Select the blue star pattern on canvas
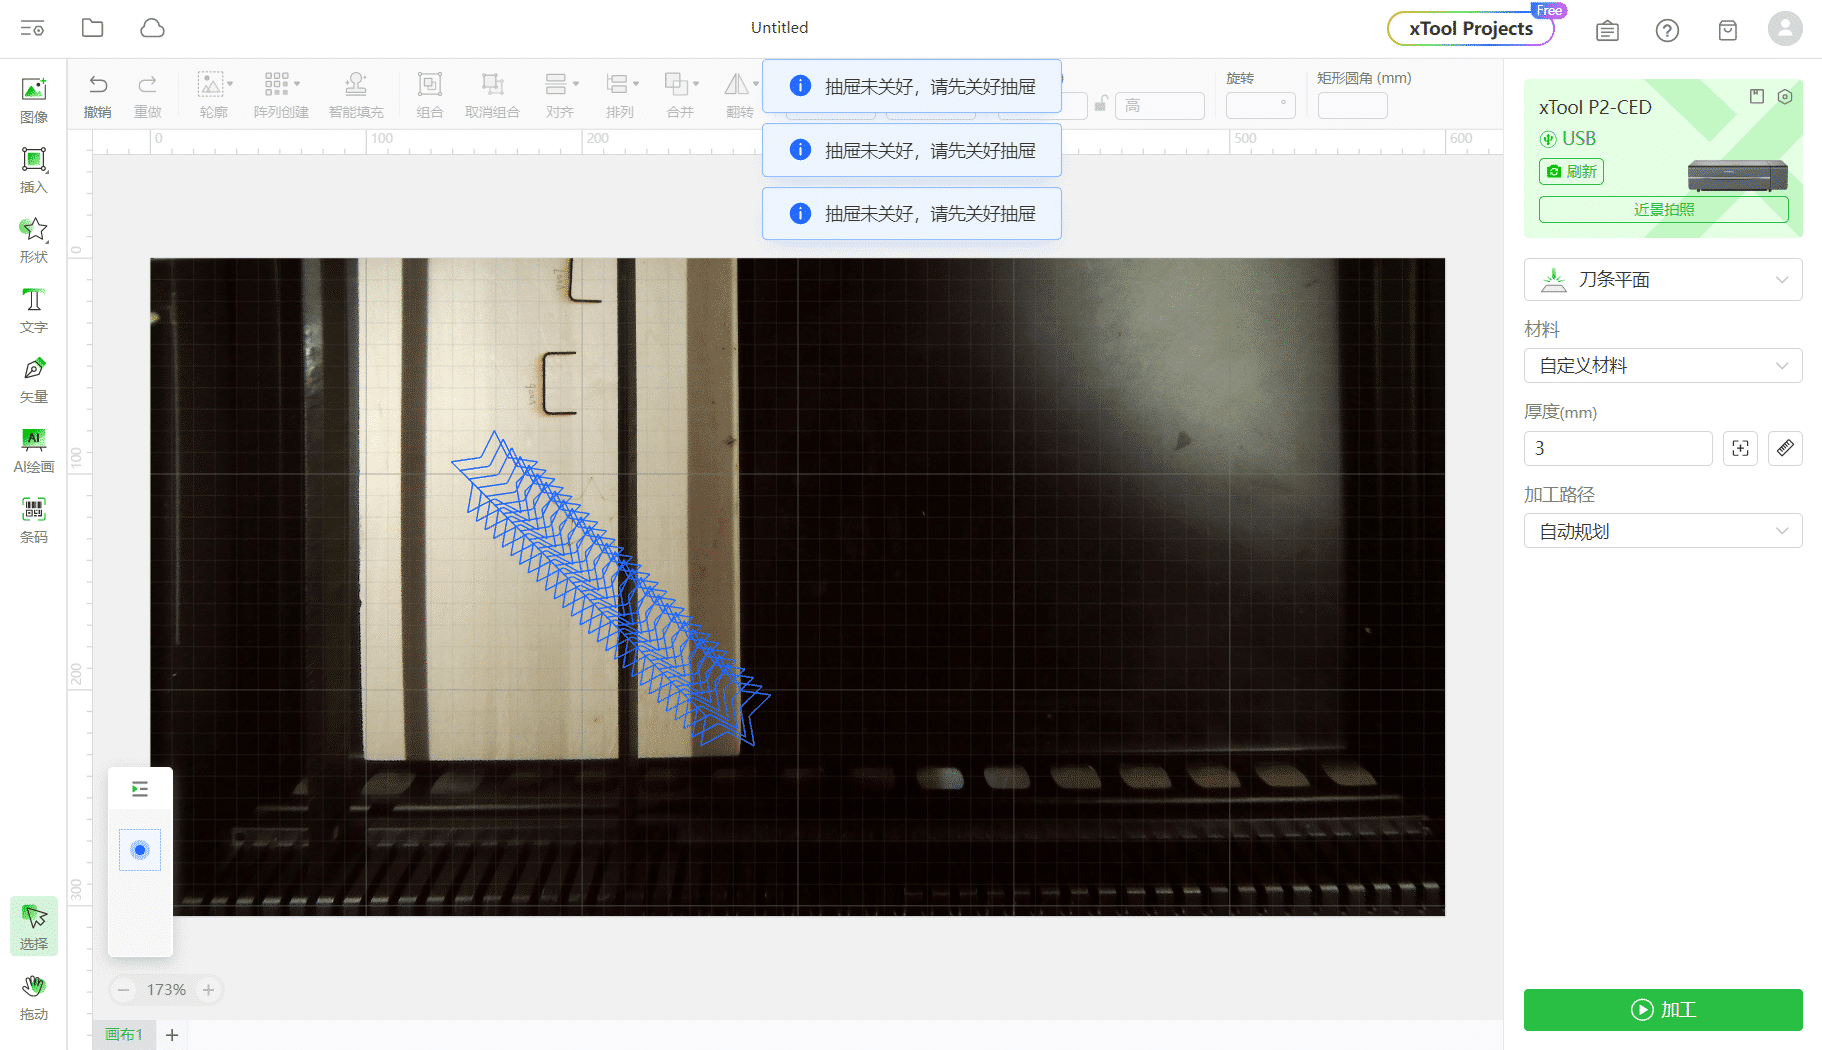 click(x=612, y=590)
